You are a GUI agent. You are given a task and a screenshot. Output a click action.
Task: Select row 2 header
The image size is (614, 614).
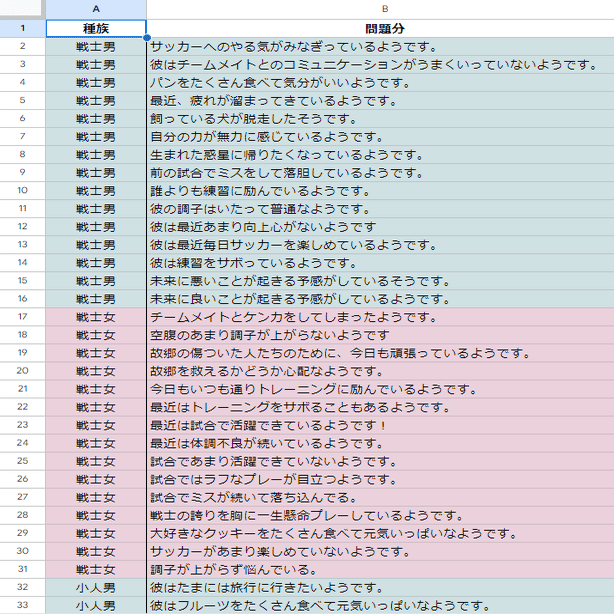[23, 47]
